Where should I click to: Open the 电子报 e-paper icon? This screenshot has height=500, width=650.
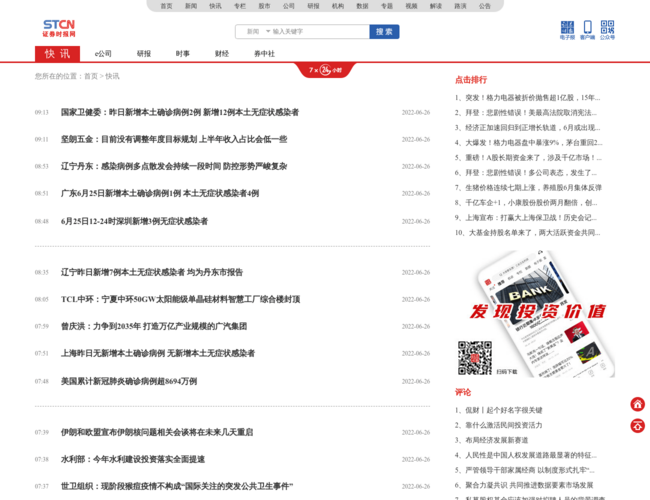pos(567,30)
